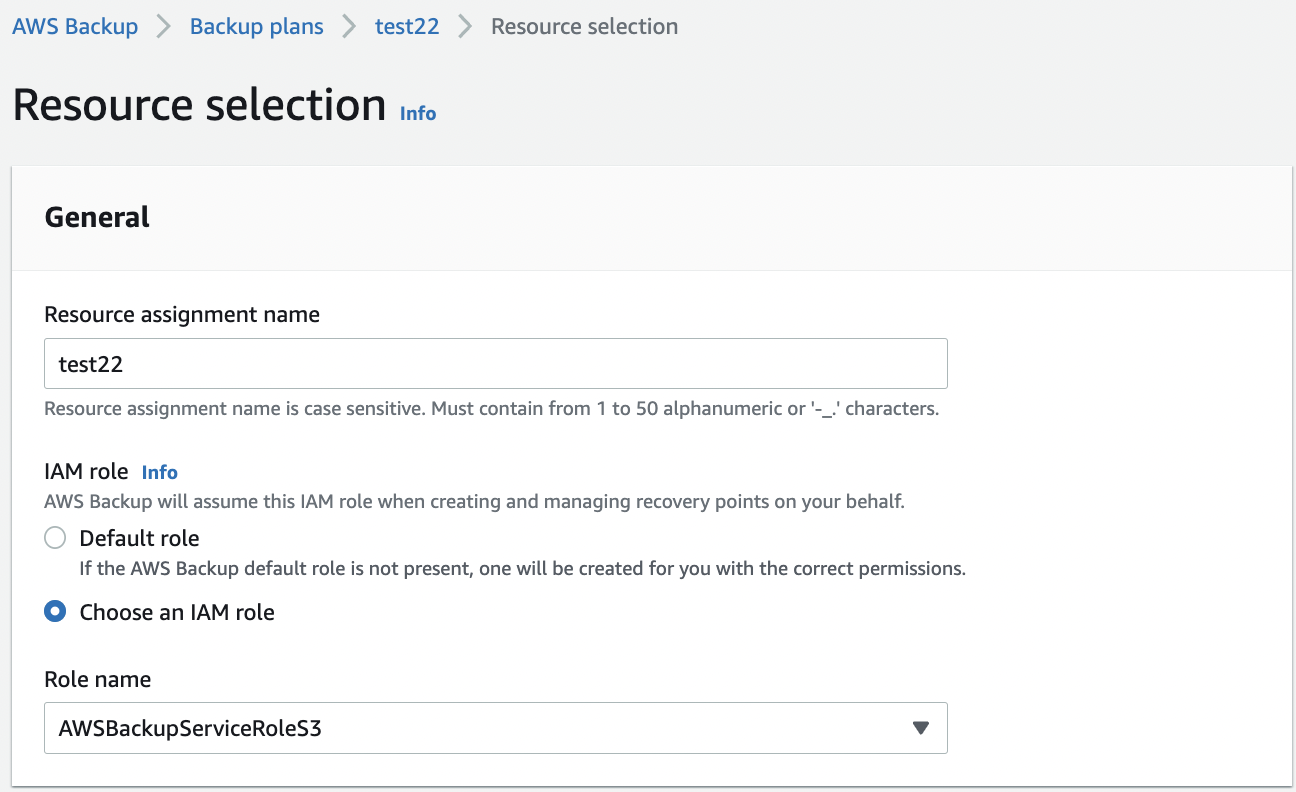
Task: Focus the Resource assignment name text field
Action: coord(496,364)
